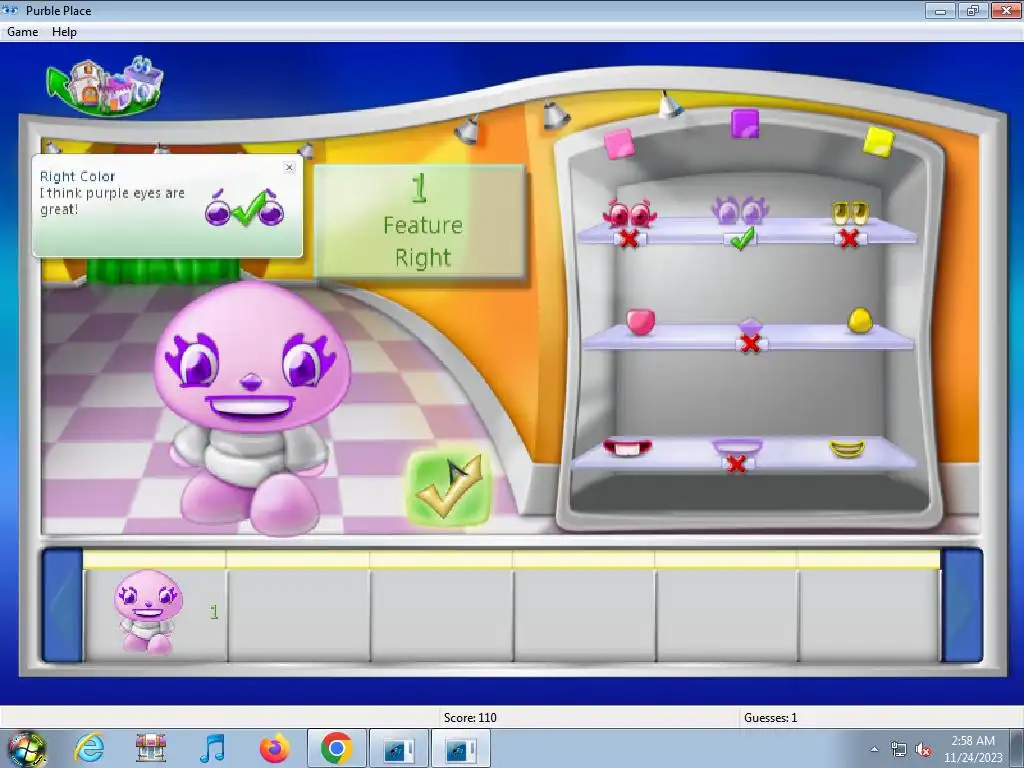Switch to second Purble Place taskbar window
The image size is (1024, 768).
(x=460, y=748)
